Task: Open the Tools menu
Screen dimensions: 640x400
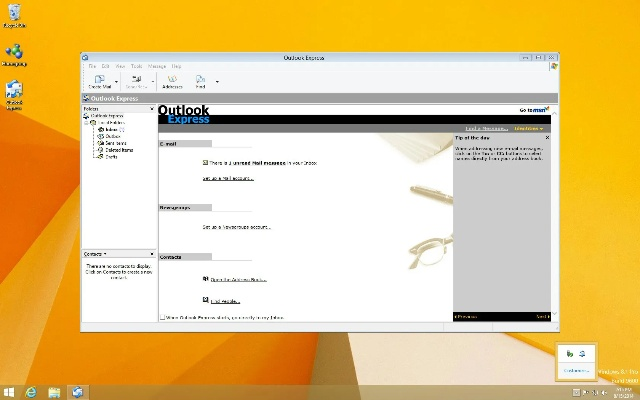Action: pyautogui.click(x=135, y=66)
